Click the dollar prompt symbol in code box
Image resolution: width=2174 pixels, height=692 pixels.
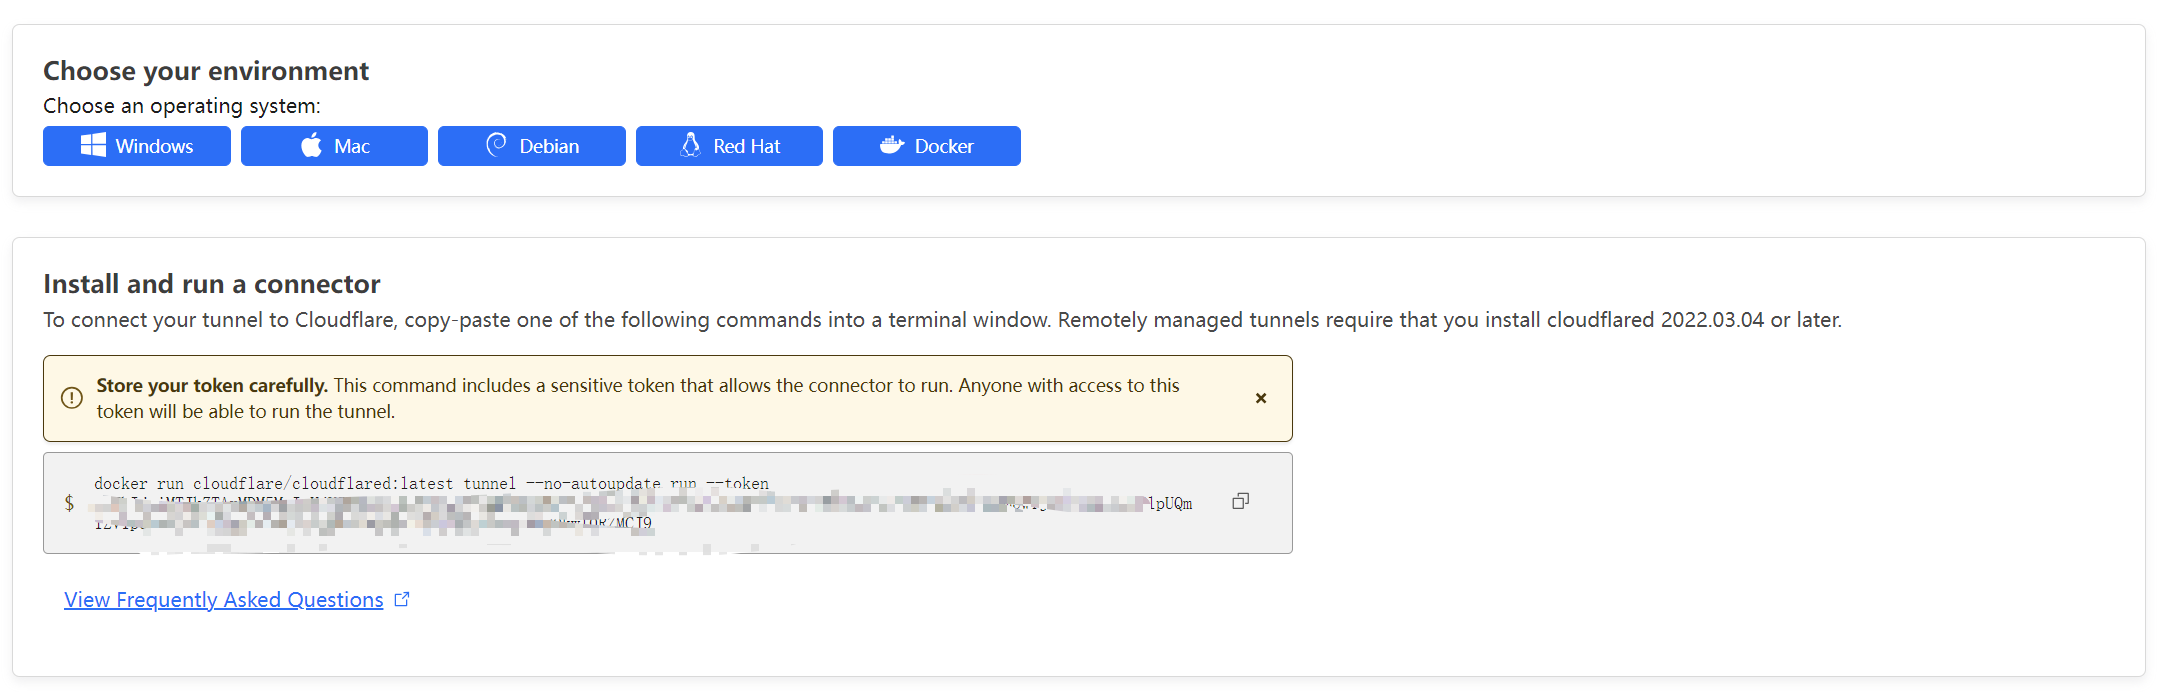tap(69, 502)
